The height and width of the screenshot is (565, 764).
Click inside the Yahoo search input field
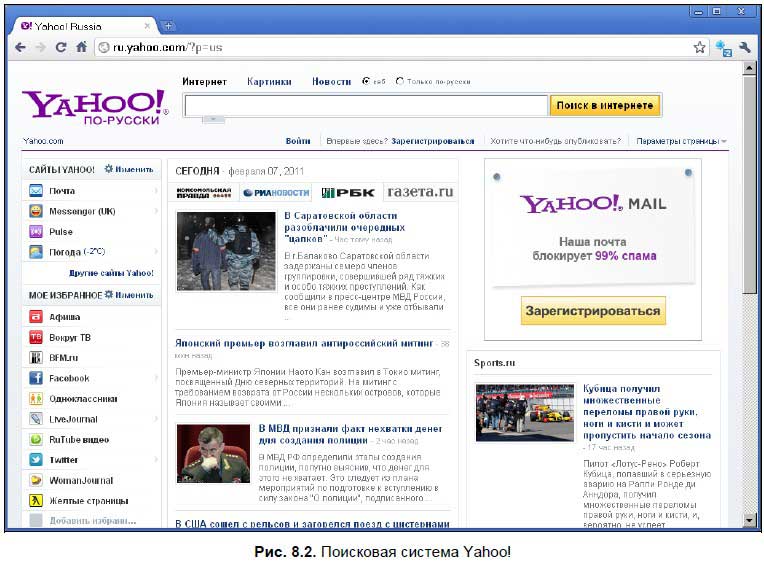pos(366,105)
